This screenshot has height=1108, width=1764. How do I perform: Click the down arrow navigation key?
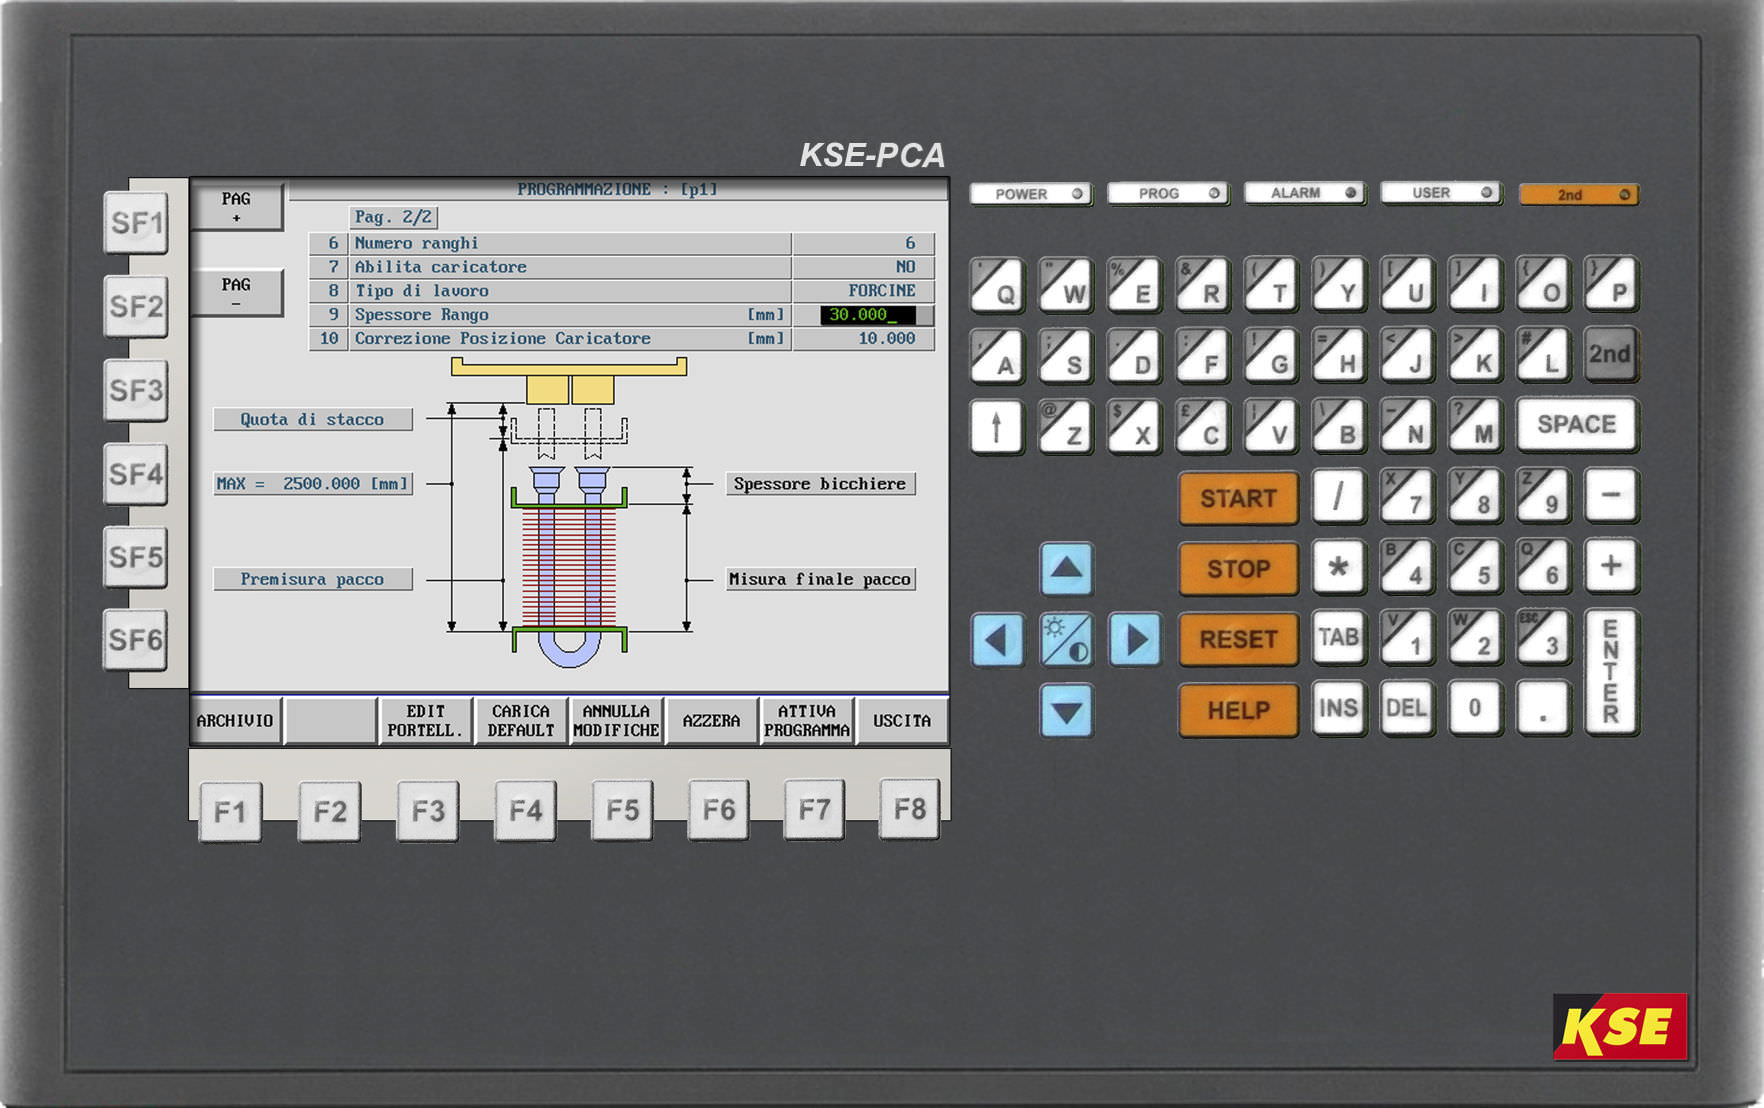1066,711
